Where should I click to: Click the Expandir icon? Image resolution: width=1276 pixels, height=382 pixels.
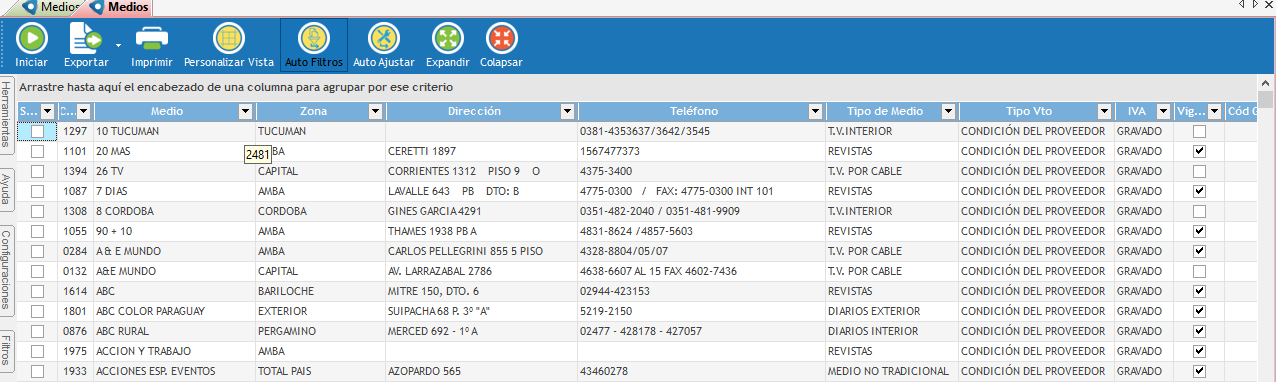click(x=447, y=38)
